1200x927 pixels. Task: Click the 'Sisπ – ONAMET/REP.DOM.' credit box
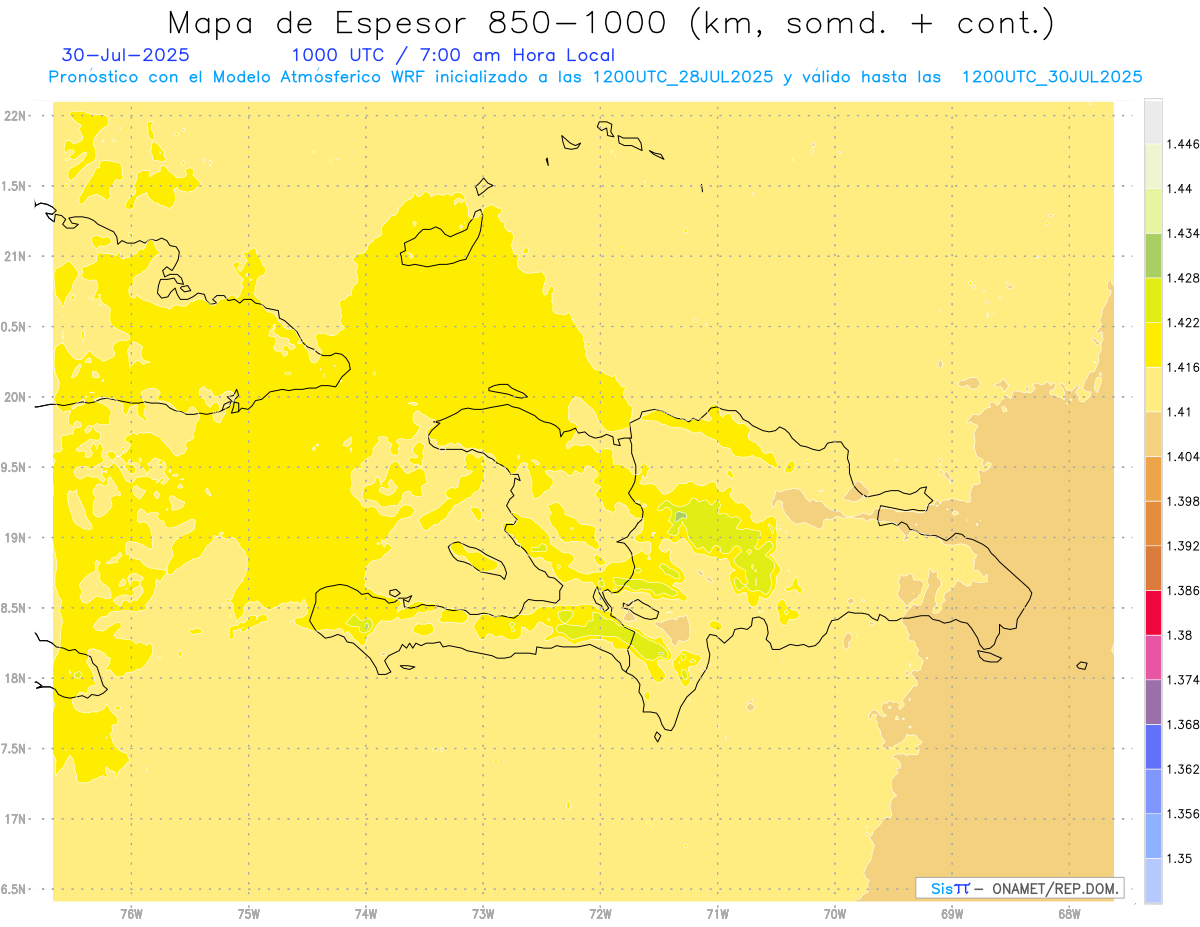[1020, 888]
